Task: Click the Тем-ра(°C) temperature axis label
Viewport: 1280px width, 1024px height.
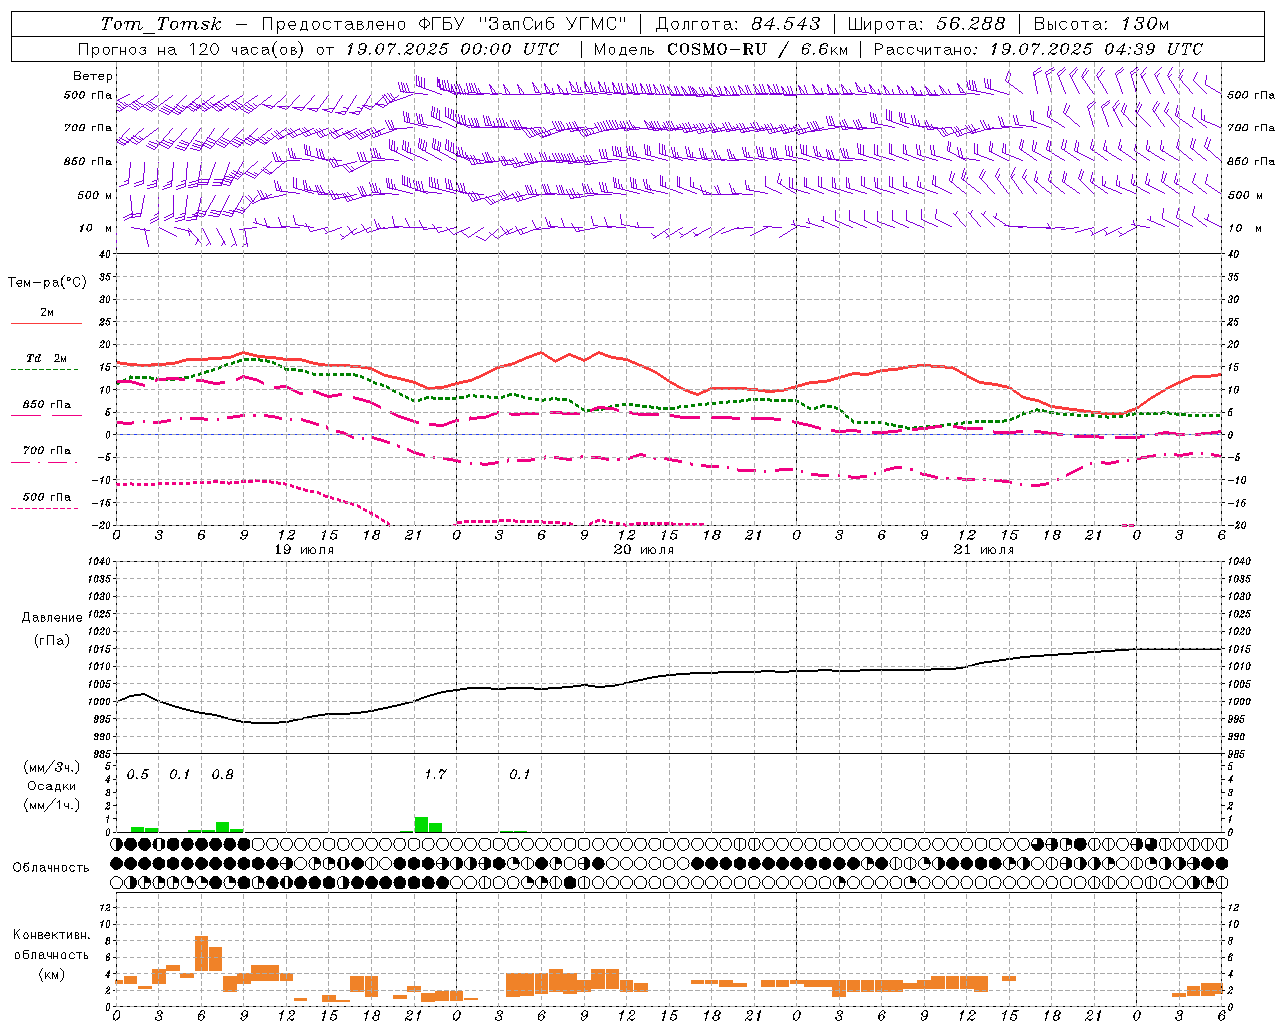Action: [x=47, y=282]
